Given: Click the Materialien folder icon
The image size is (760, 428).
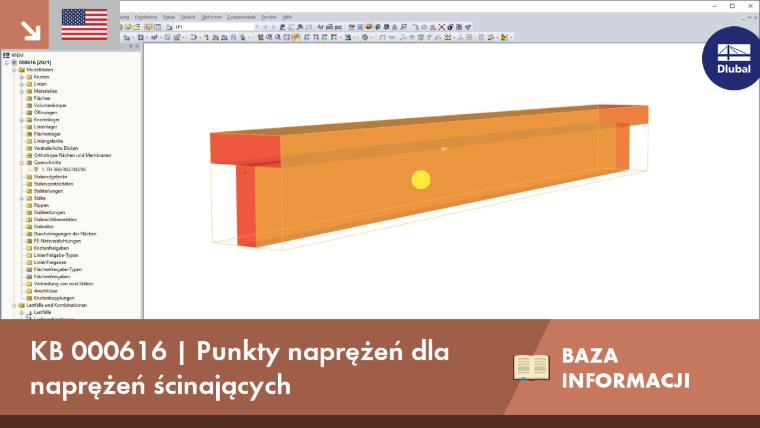Looking at the screenshot, I should coord(29,91).
